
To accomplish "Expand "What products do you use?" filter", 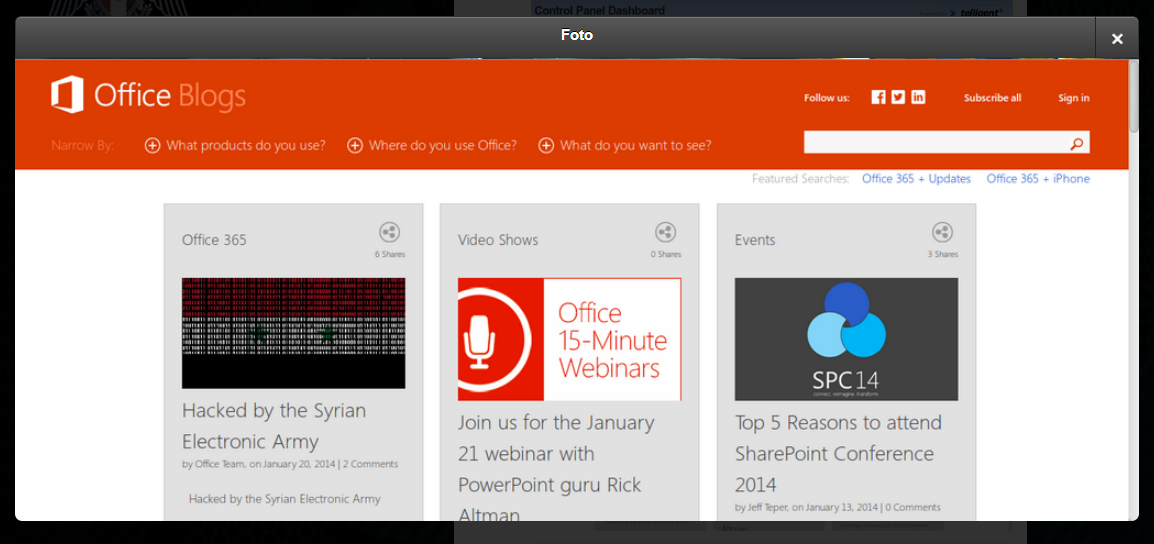I will point(236,146).
